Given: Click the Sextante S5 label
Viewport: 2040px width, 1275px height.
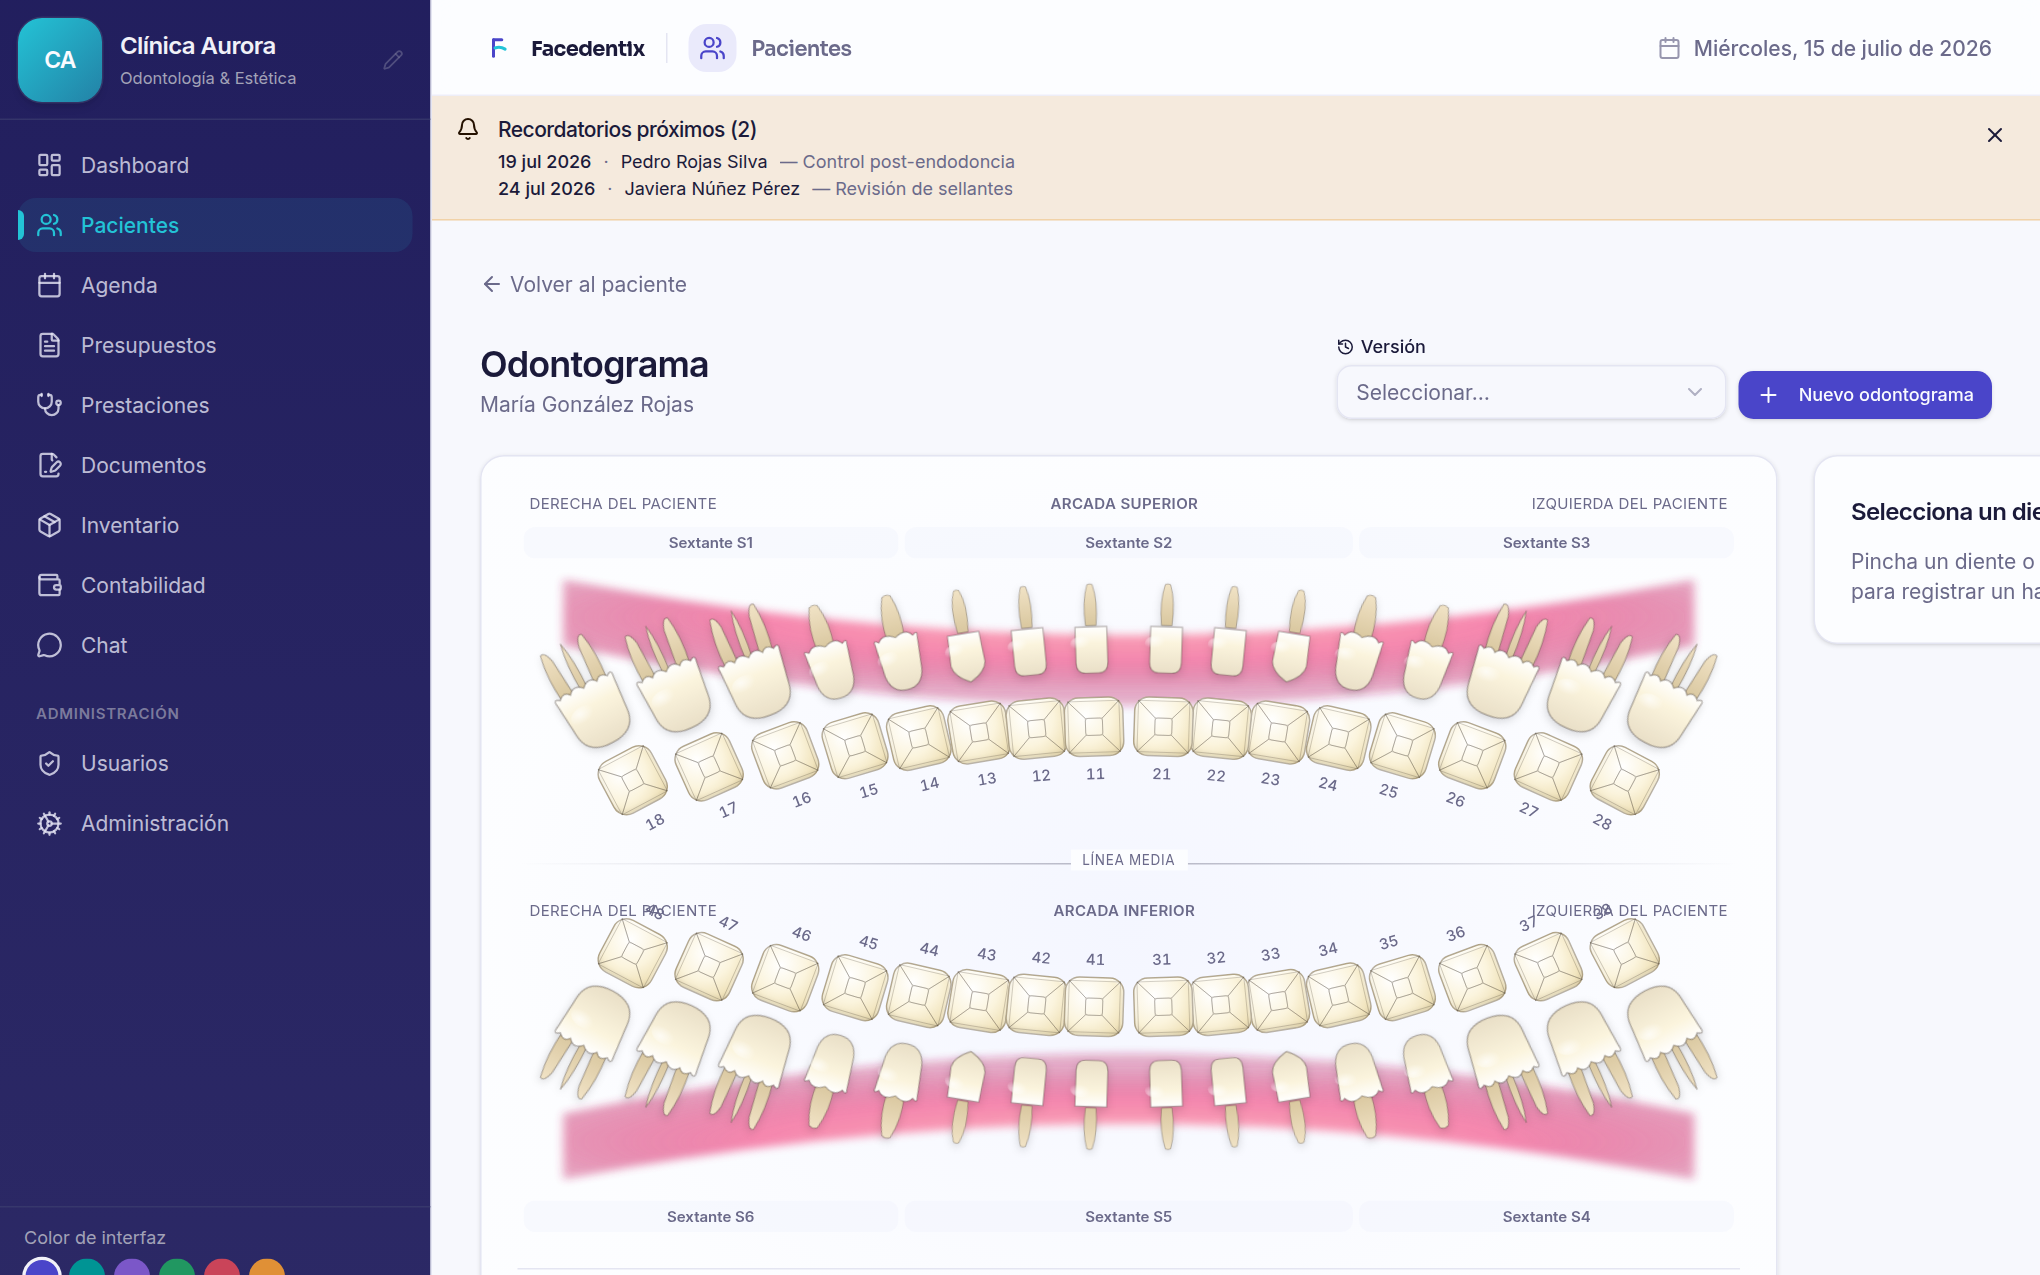Looking at the screenshot, I should (1128, 1216).
